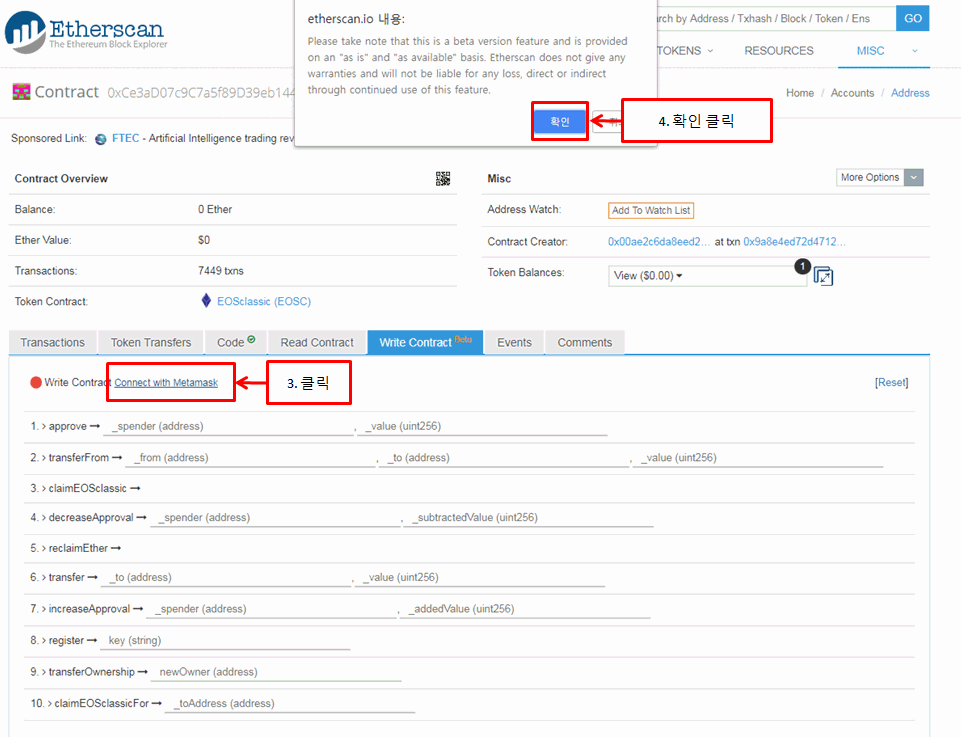Screen dimensions: 961x737
Task: Click the search by Address/Txhash field
Action: (775, 18)
